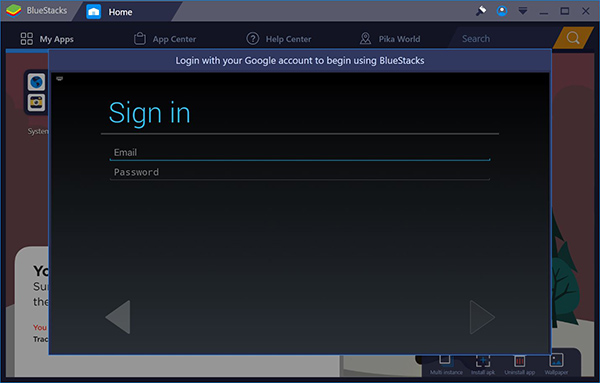Click the BlueStacks logo icon

pos(13,11)
